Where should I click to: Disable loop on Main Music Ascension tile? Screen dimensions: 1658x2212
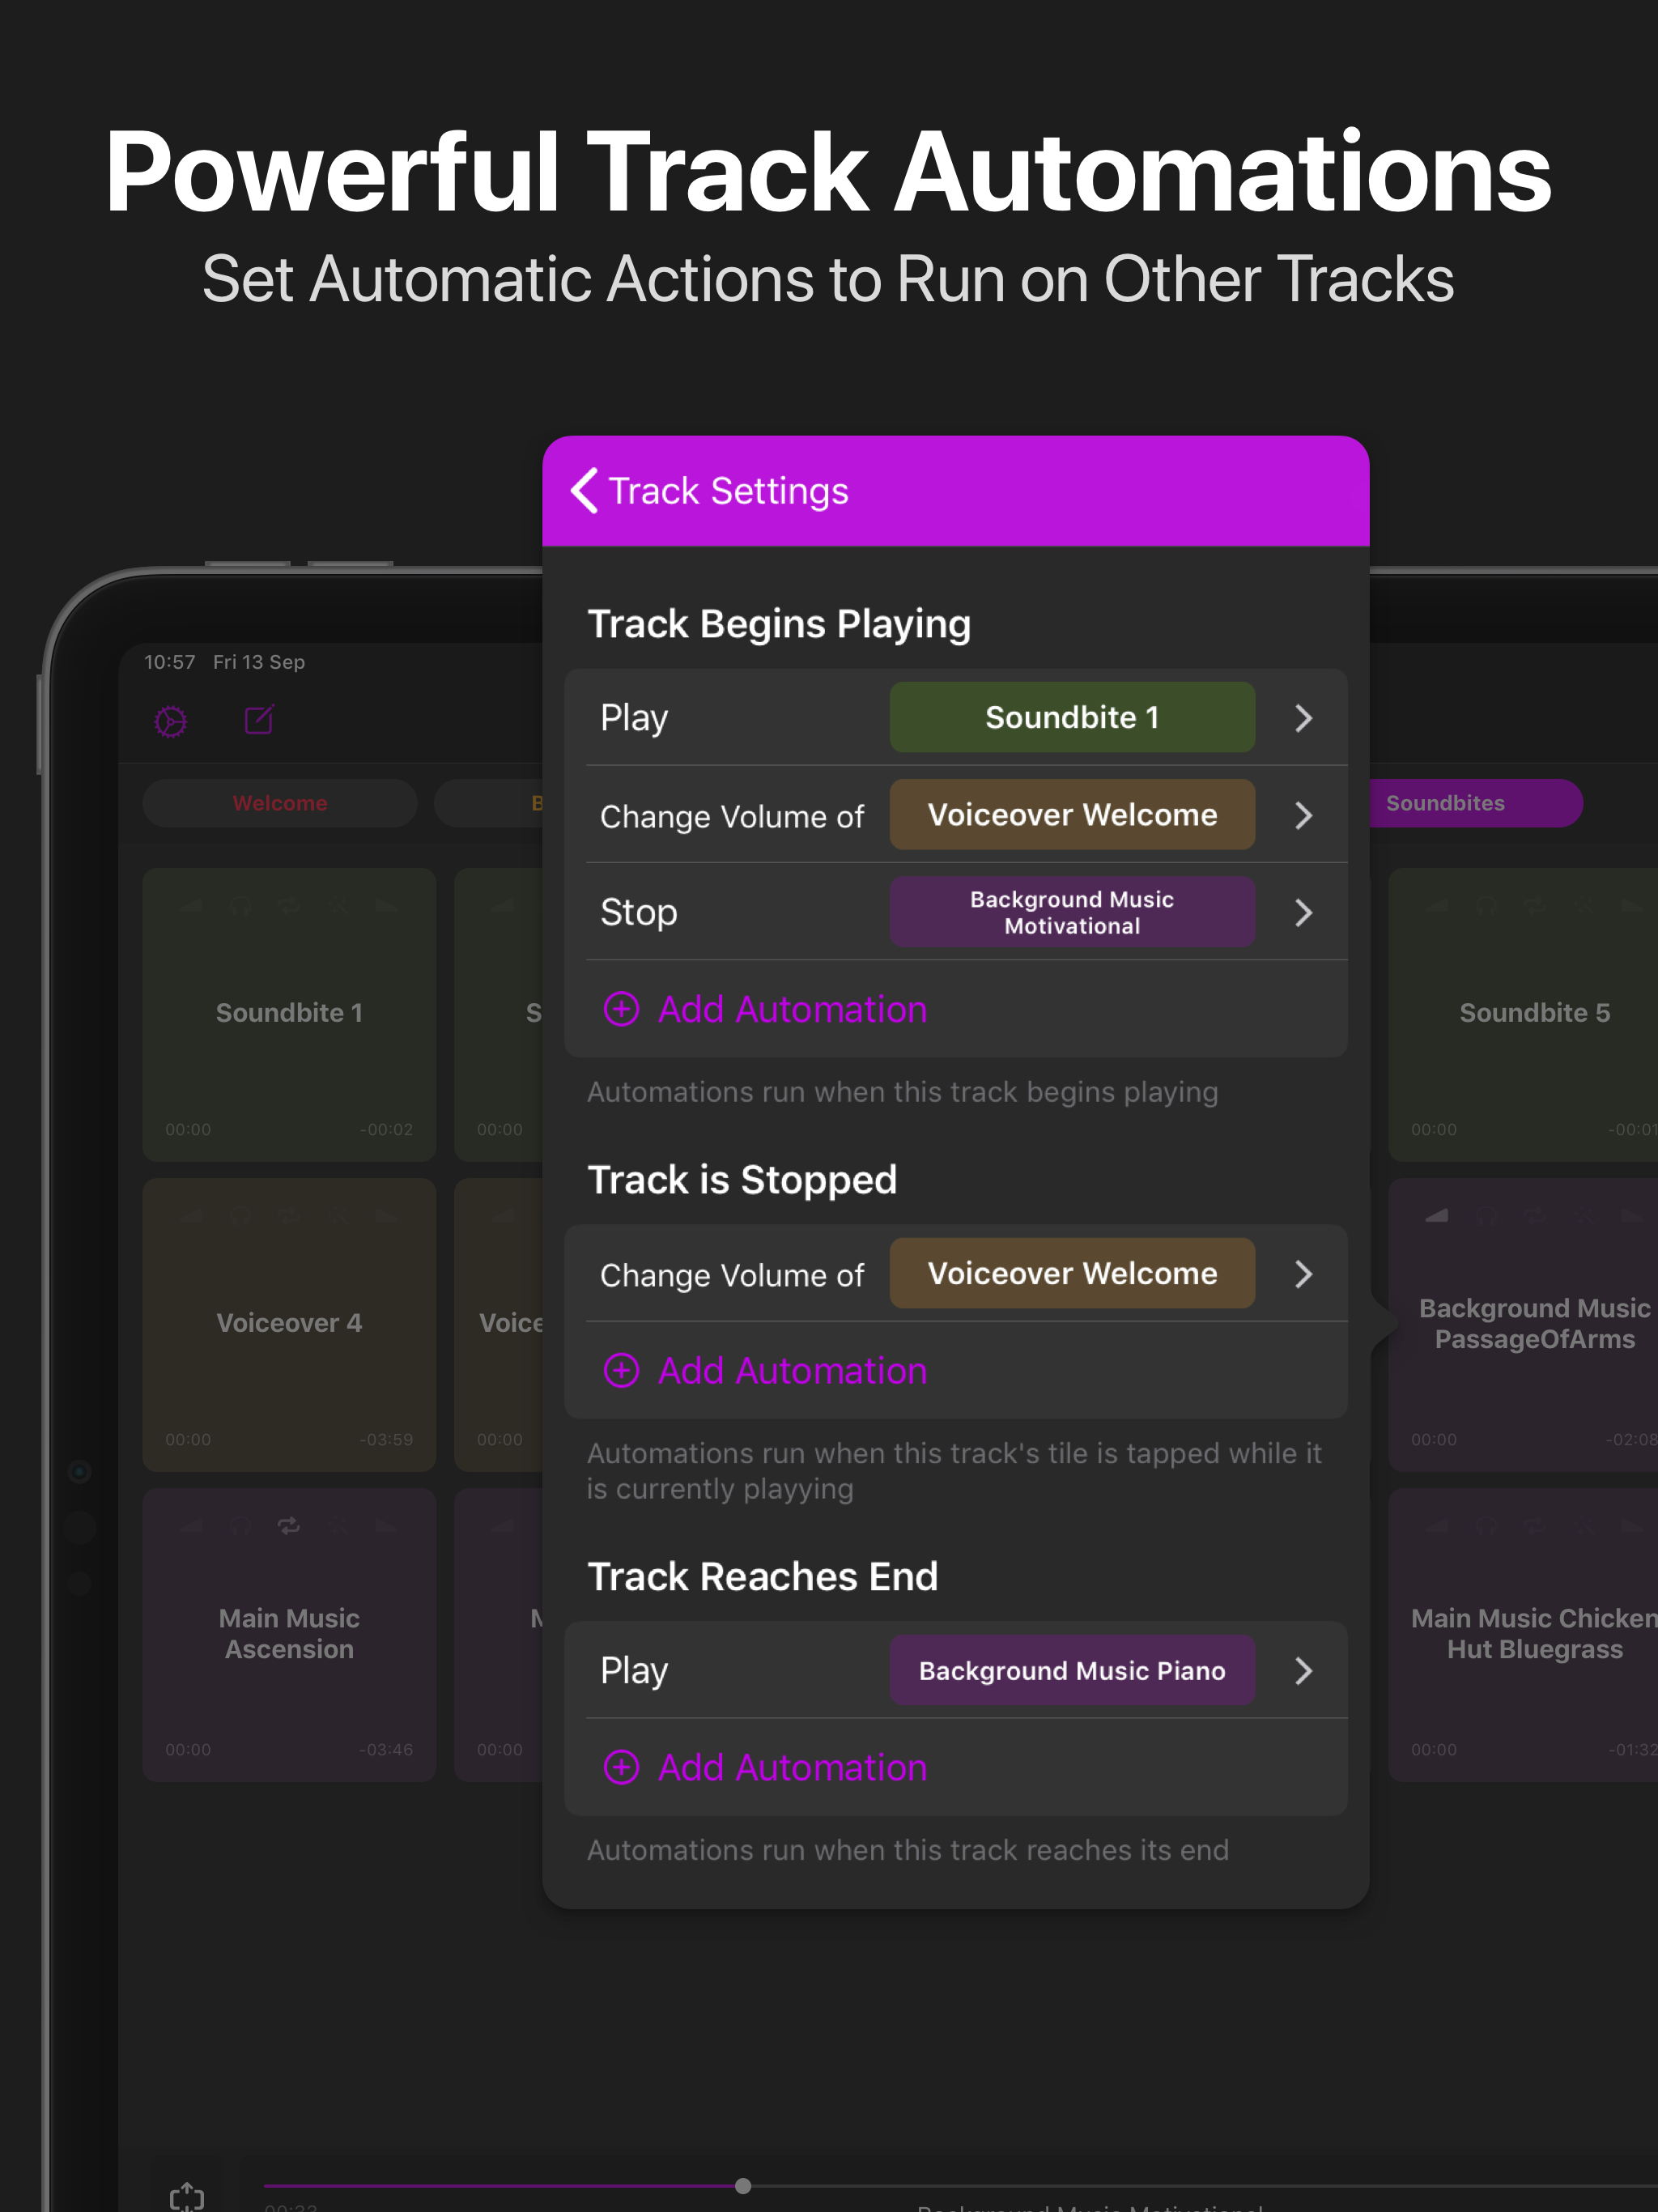(x=289, y=1526)
